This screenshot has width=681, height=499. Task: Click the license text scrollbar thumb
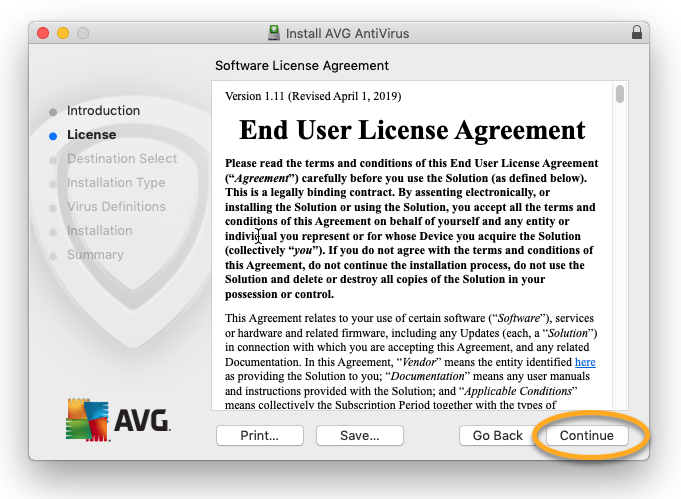[620, 94]
